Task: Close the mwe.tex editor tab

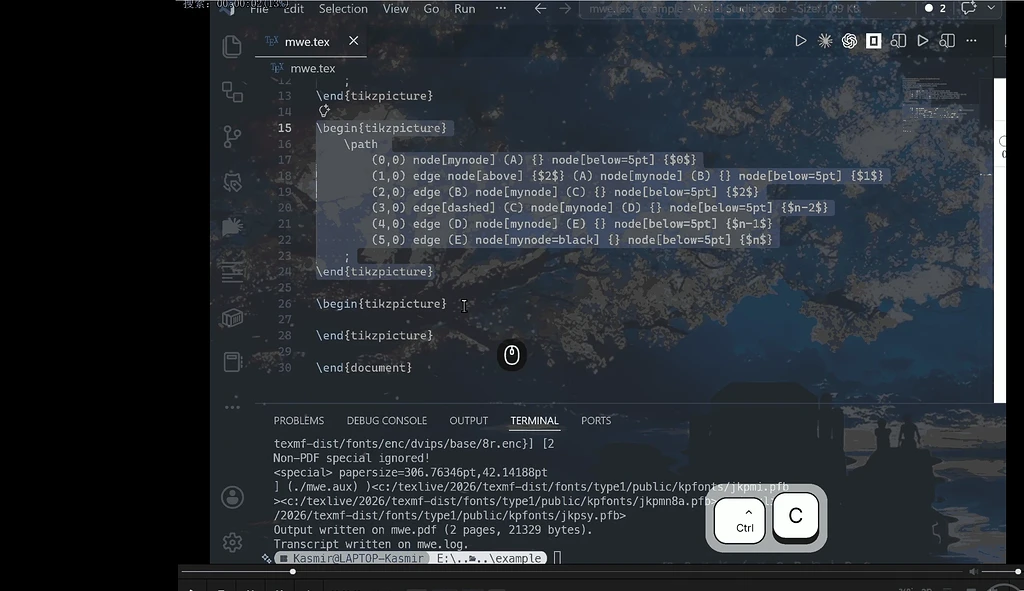Action: click(x=353, y=41)
